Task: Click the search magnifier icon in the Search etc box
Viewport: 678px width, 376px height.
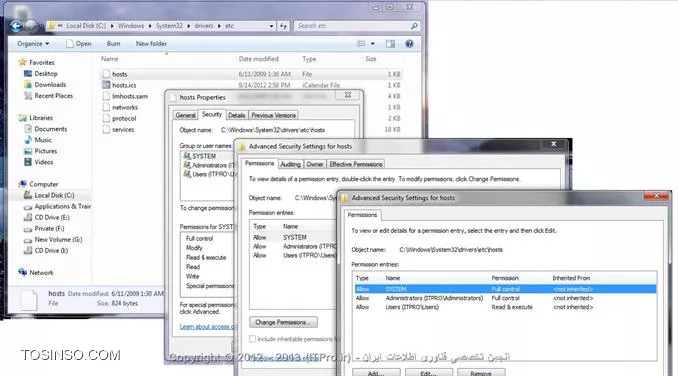Action: tap(414, 26)
